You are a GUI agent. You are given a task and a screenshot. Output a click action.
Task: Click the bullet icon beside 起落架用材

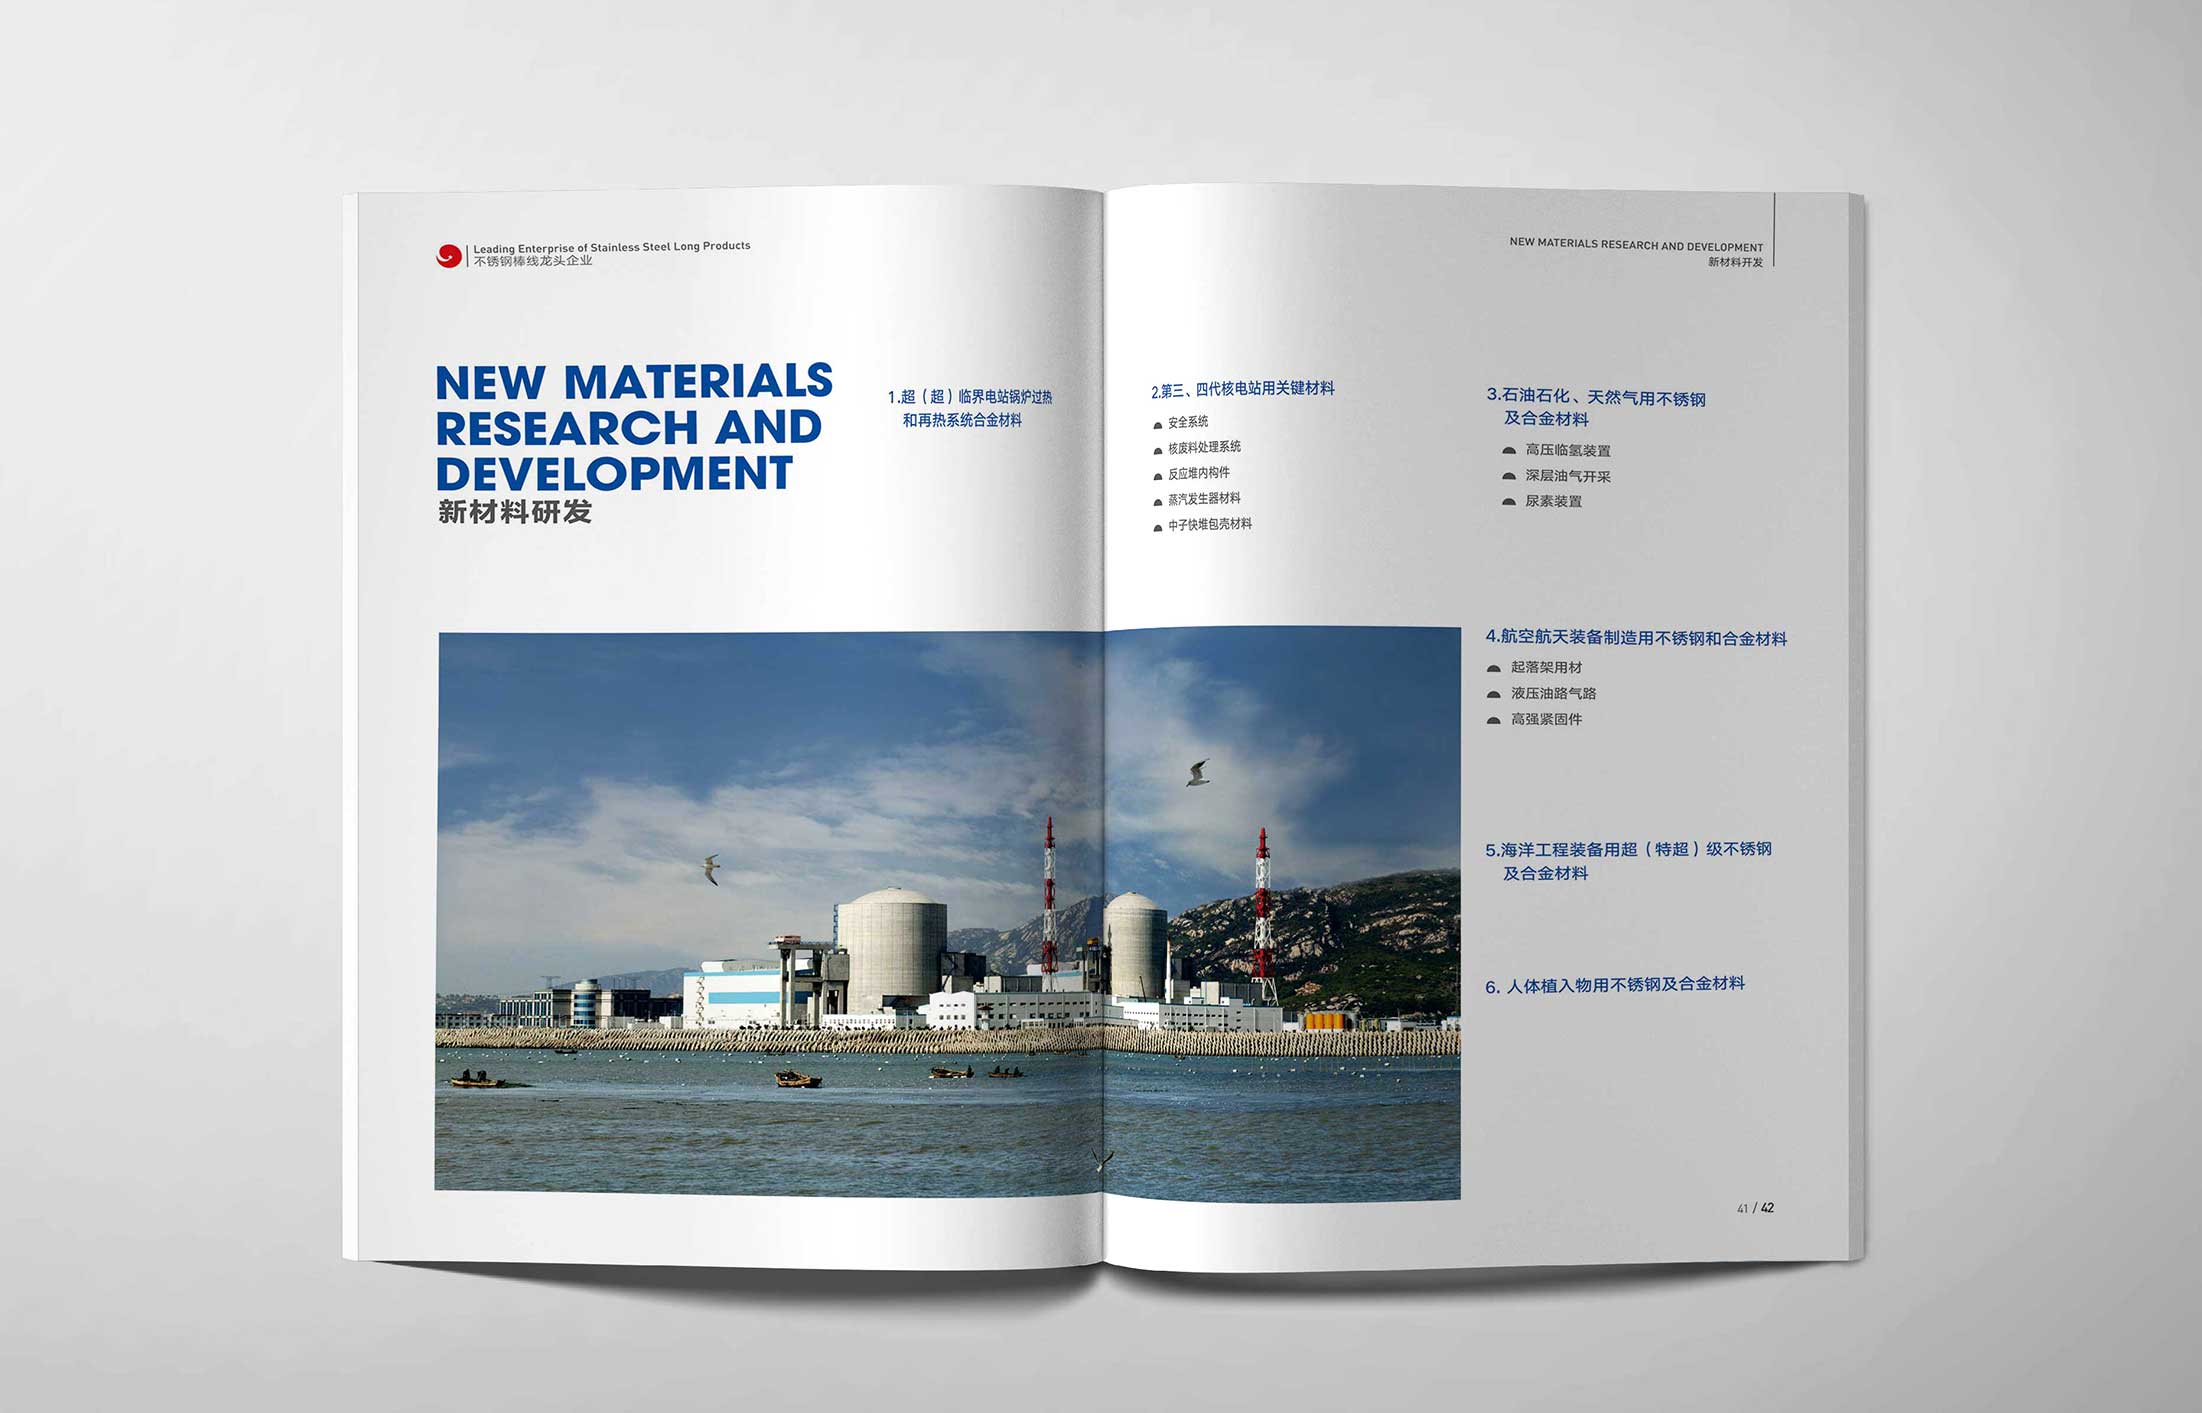pos(1494,668)
